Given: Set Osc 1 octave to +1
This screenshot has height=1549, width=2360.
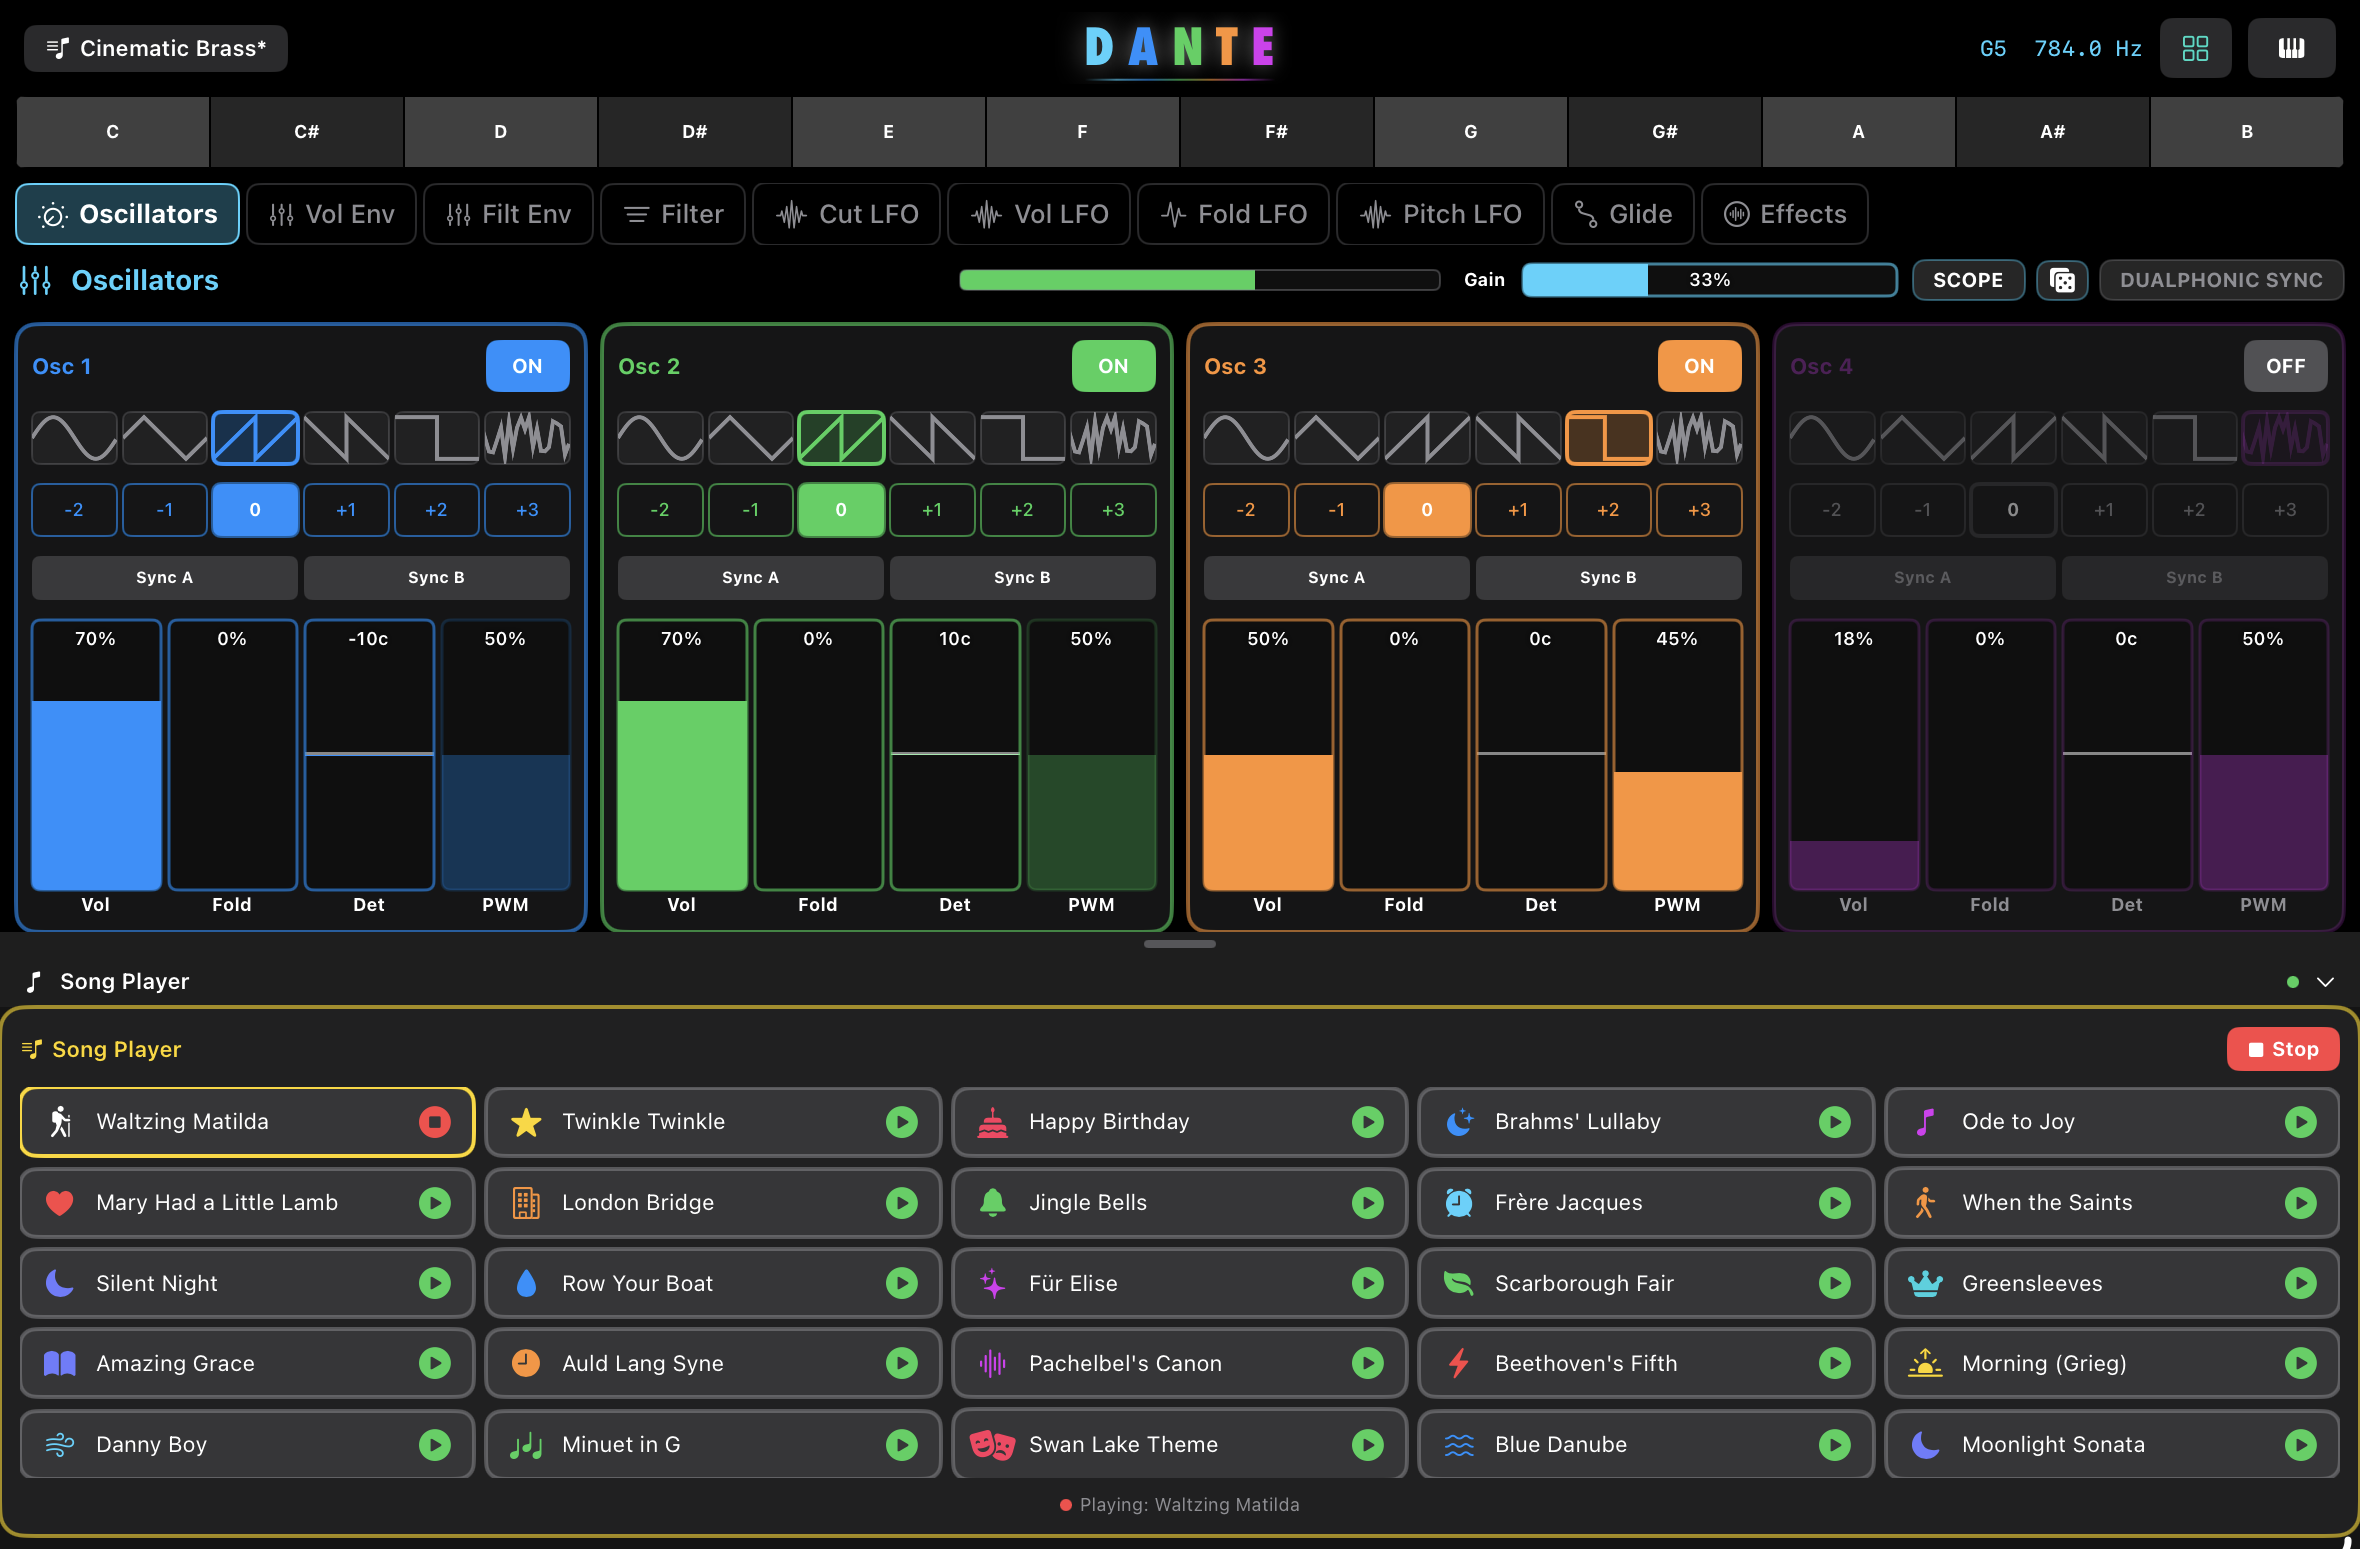Looking at the screenshot, I should coord(346,510).
